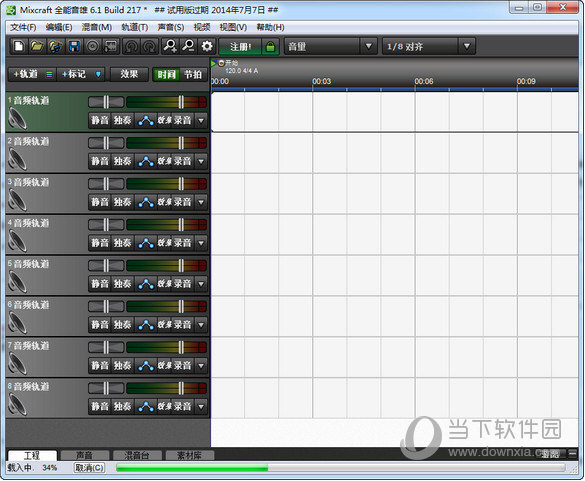Click the speaker icon of track 6
Image resolution: width=585 pixels, height=481 pixels.
click(x=18, y=322)
